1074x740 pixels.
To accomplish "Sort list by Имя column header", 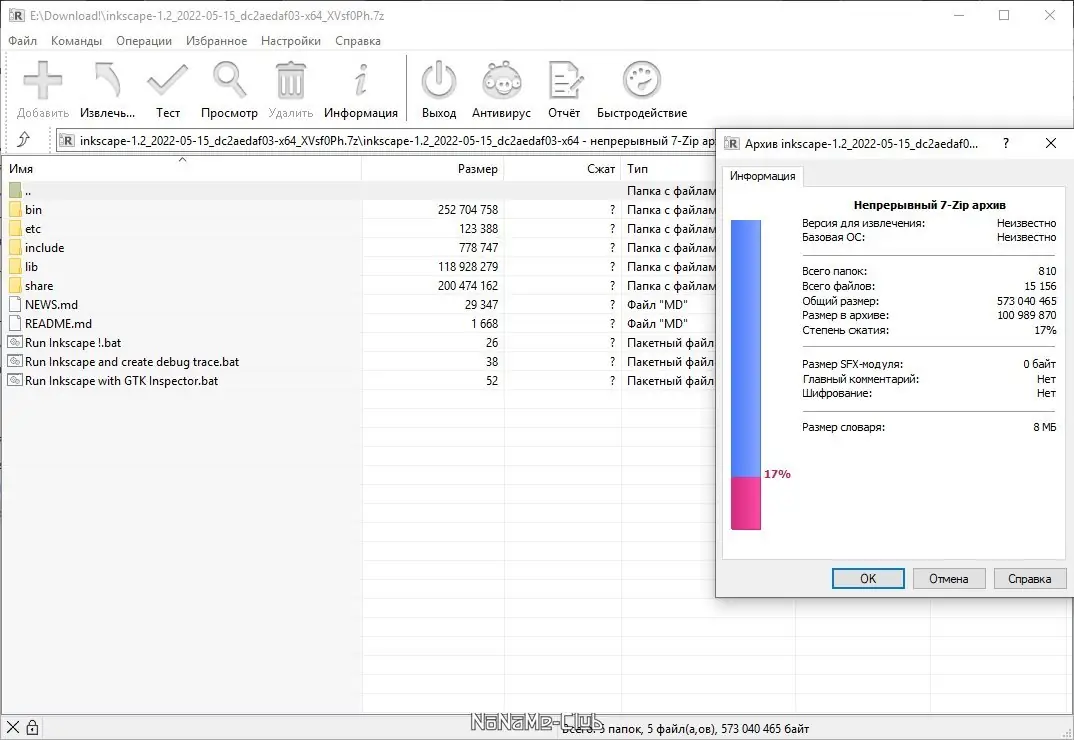I will point(182,169).
